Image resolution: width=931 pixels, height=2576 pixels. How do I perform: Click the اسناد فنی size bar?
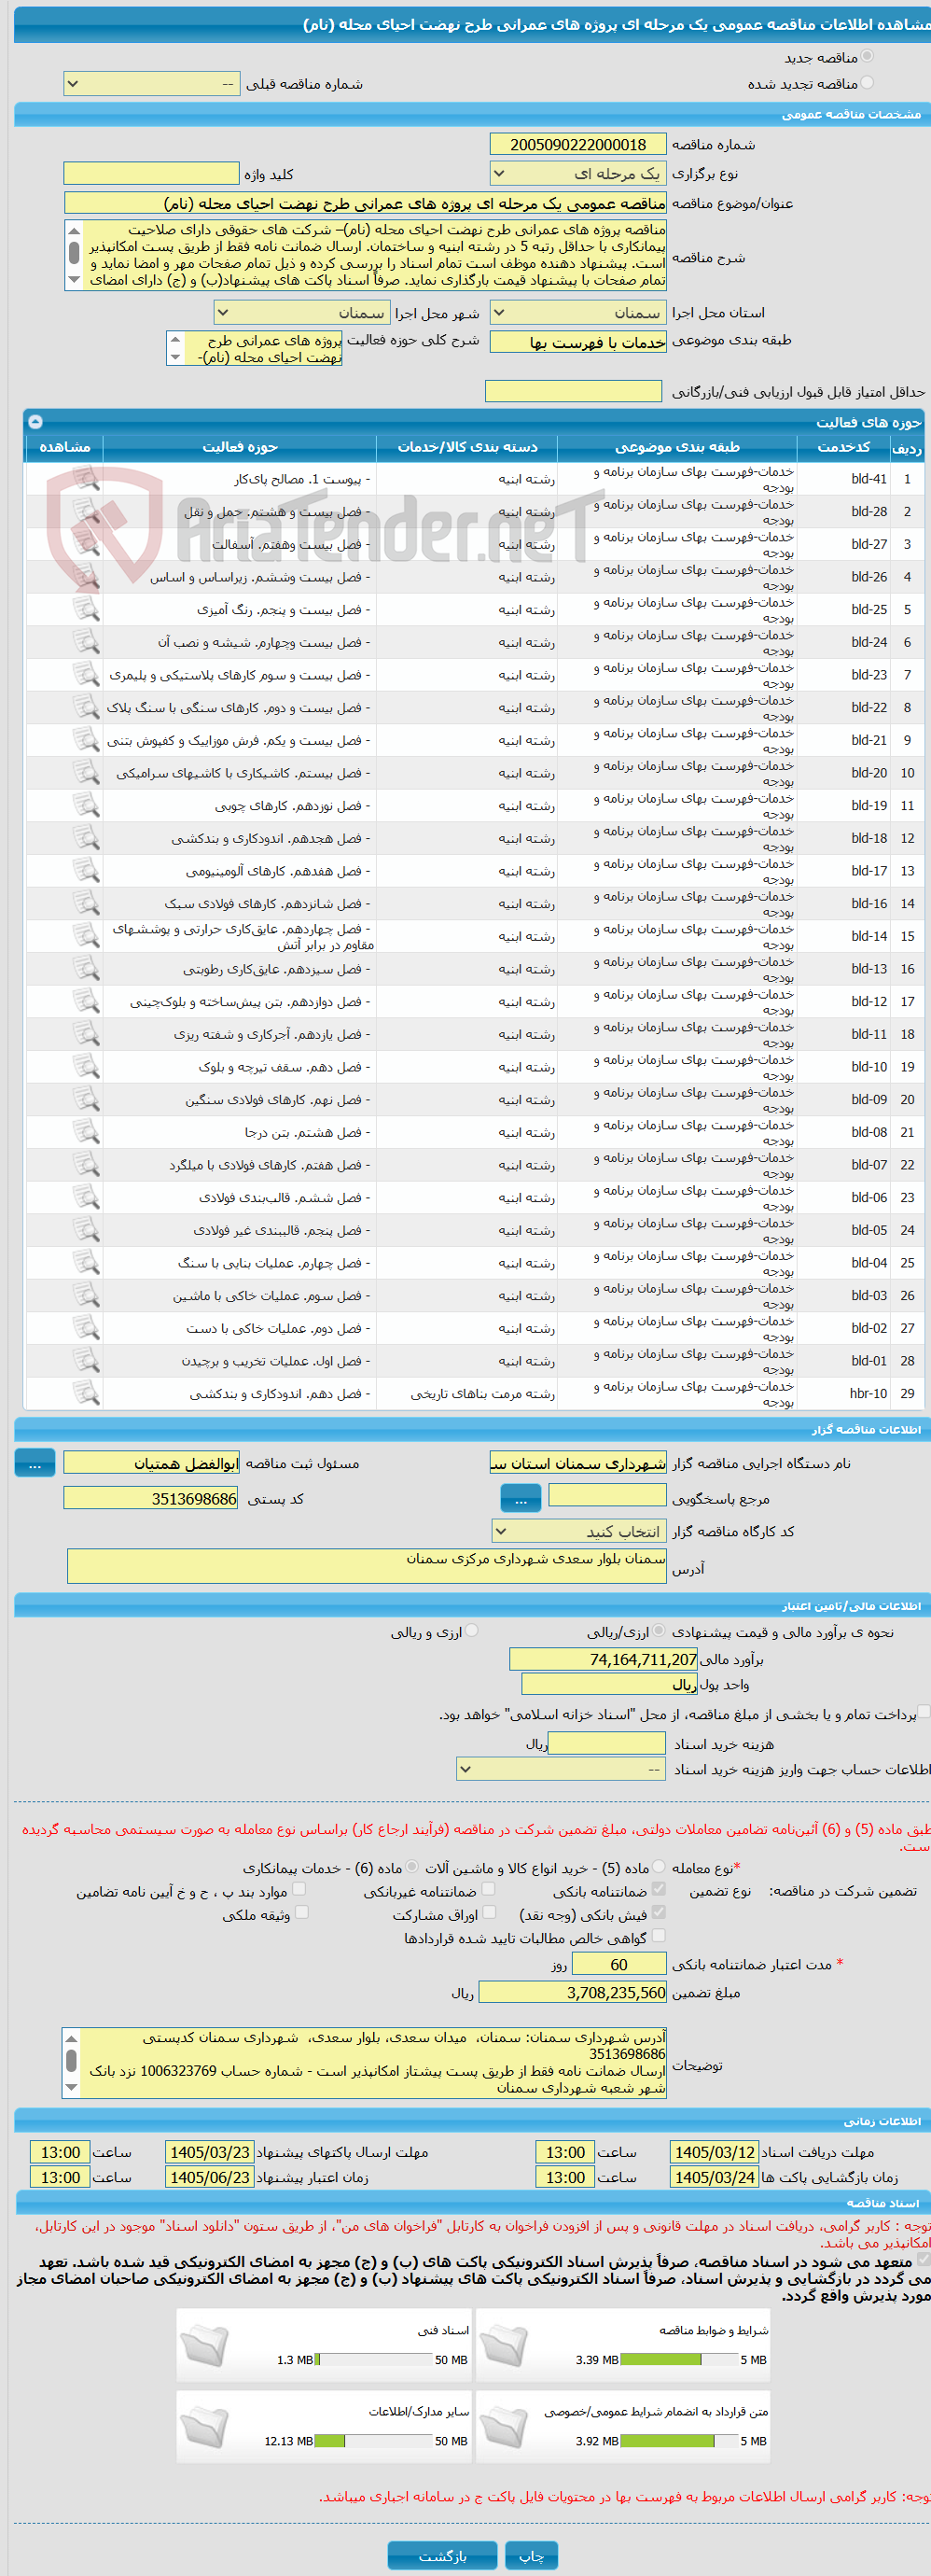[374, 2359]
